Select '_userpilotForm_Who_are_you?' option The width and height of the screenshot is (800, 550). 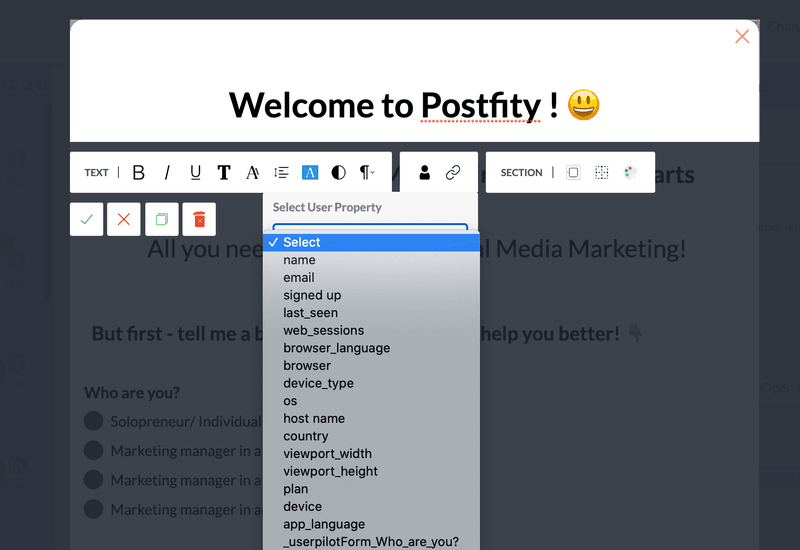[x=371, y=541]
